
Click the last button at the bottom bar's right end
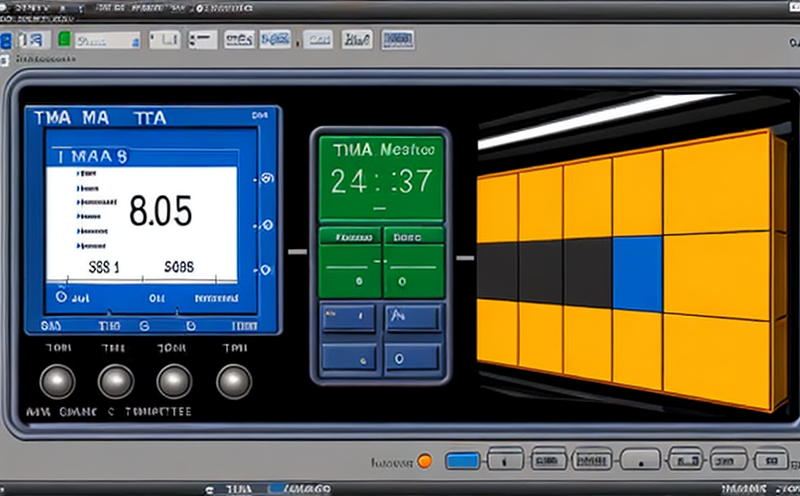tap(771, 460)
